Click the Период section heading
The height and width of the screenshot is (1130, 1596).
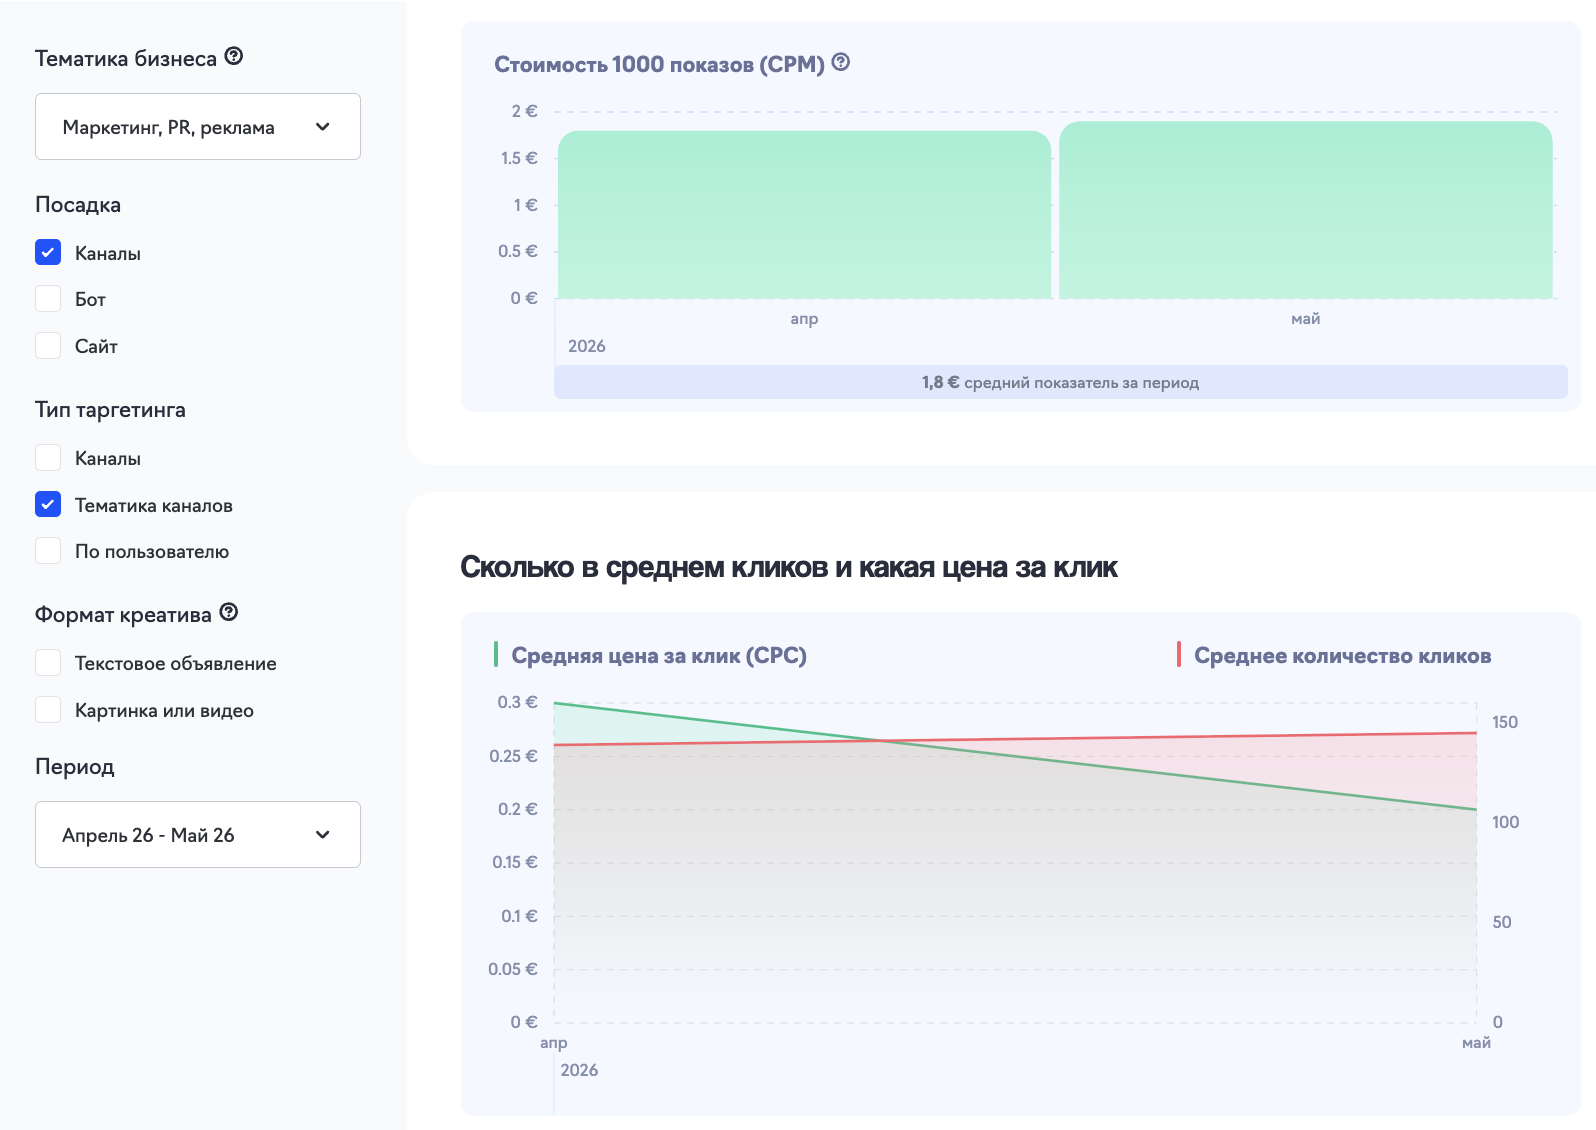pos(75,766)
